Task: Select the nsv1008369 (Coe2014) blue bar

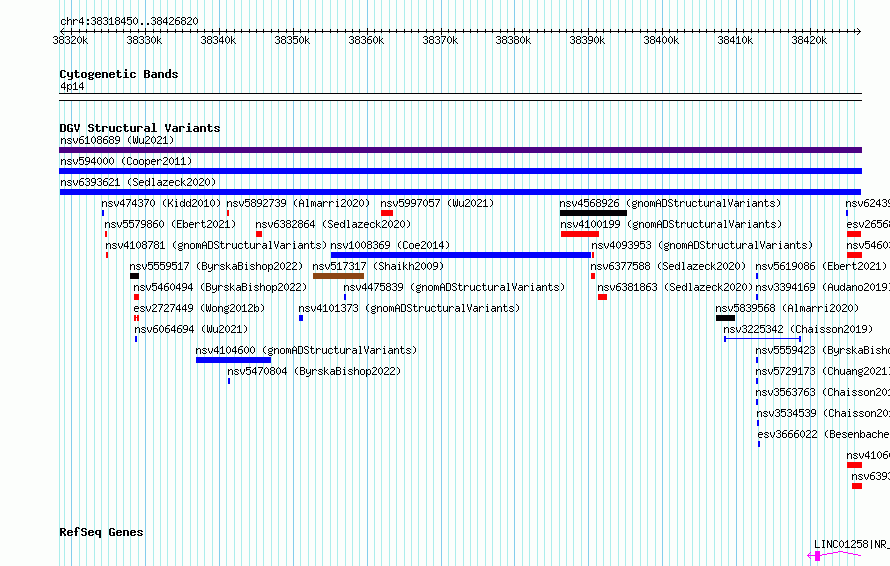Action: pyautogui.click(x=461, y=255)
